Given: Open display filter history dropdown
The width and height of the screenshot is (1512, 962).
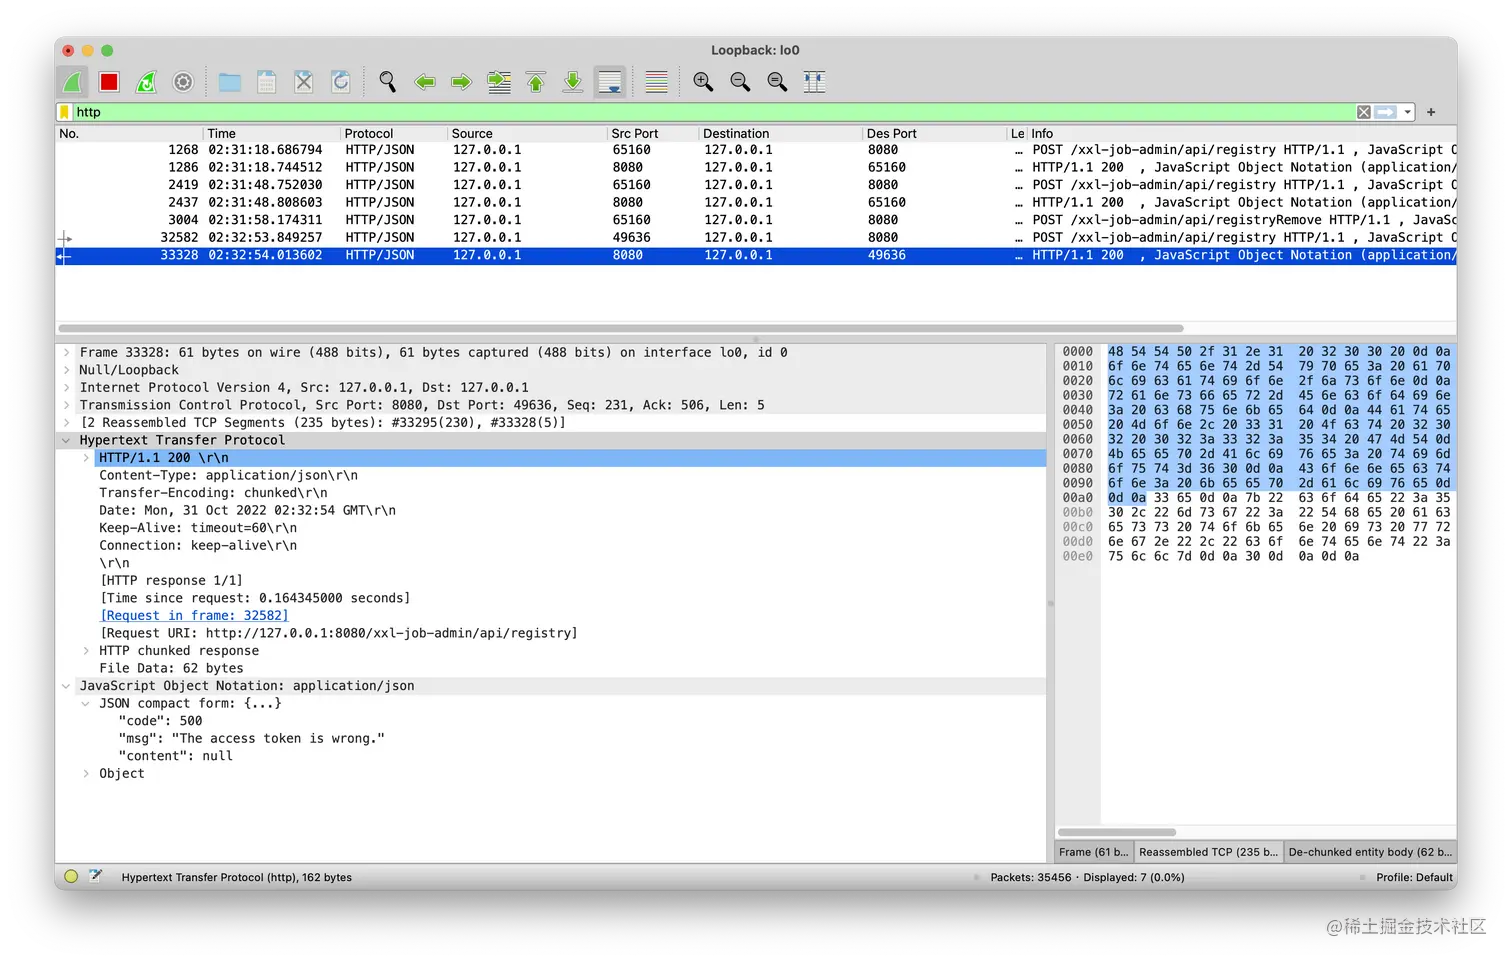Looking at the screenshot, I should coord(1408,112).
